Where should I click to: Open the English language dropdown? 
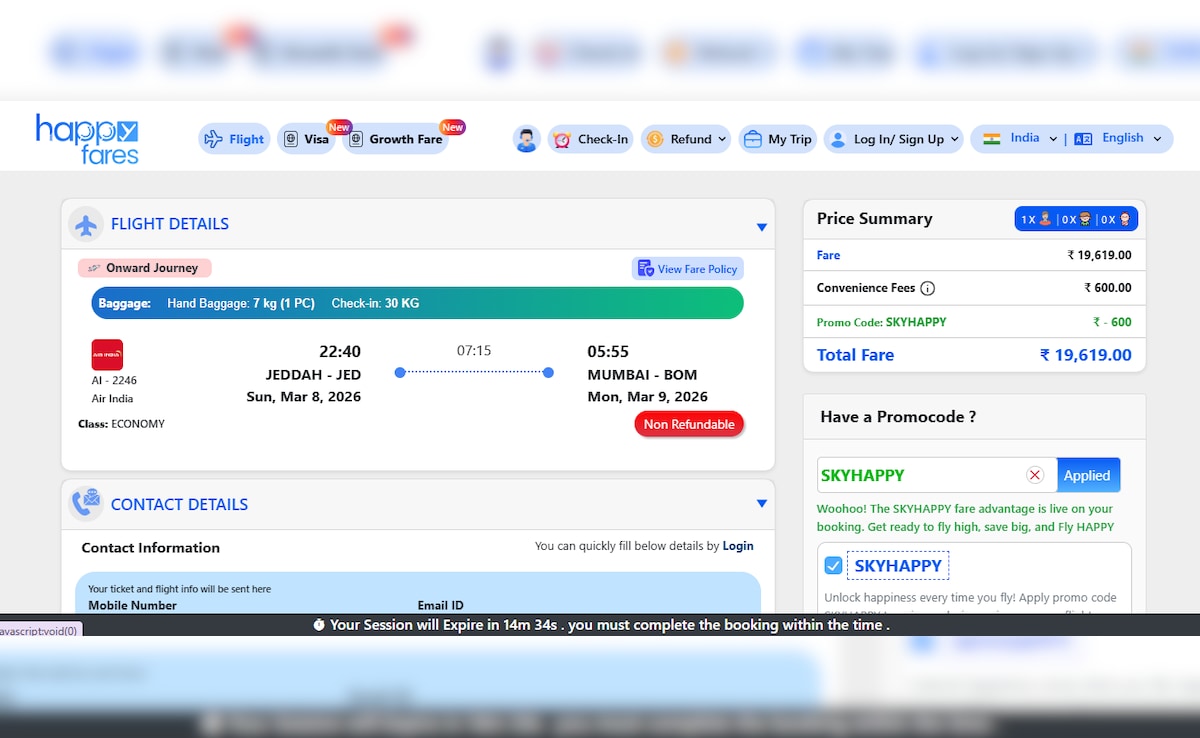click(x=1120, y=139)
